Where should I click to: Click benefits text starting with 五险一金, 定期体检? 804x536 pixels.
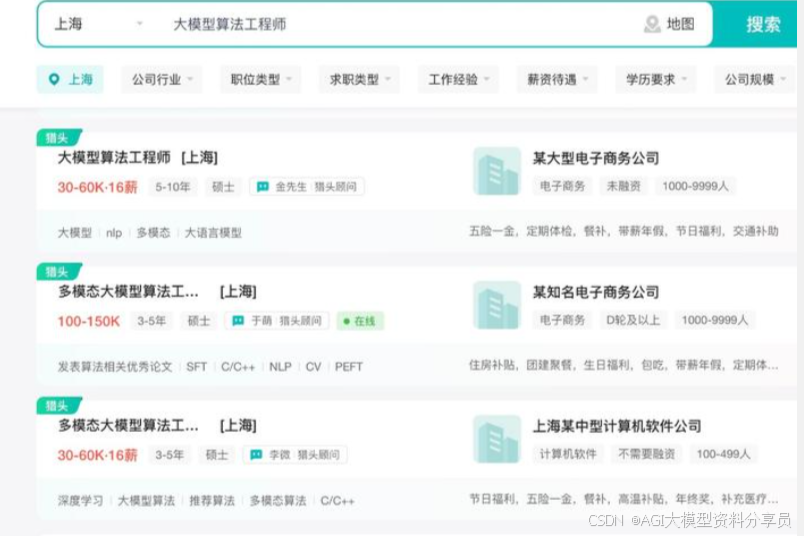[624, 231]
